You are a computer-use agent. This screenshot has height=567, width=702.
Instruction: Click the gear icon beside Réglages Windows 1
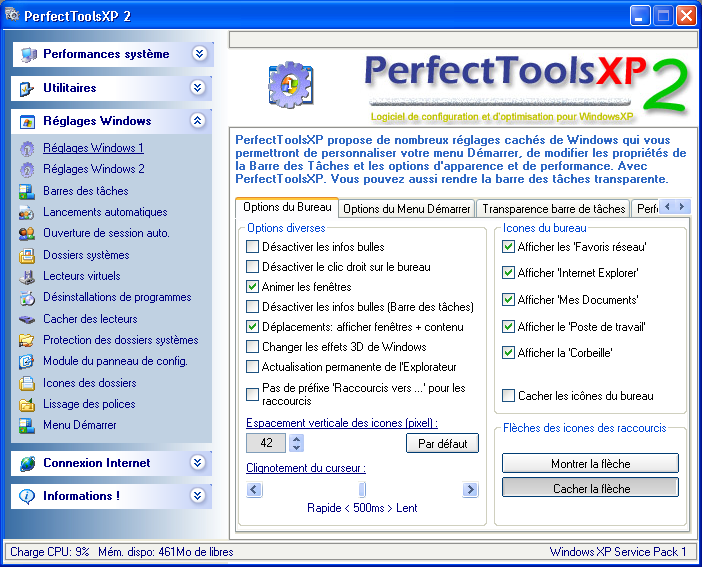tap(27, 149)
